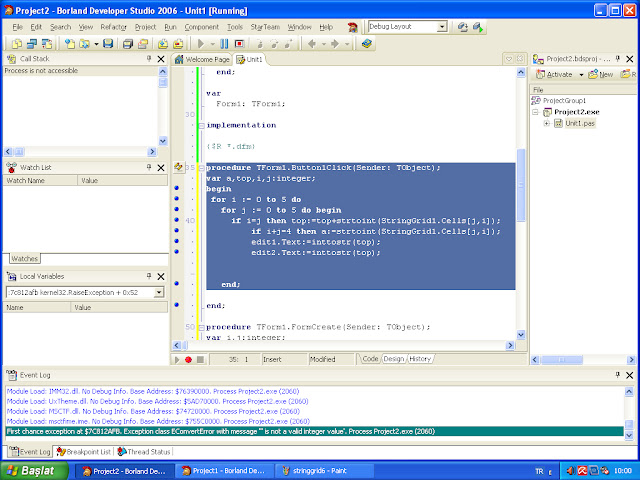The image size is (640, 480).
Task: Open the Refactor menu
Action: pyautogui.click(x=113, y=27)
